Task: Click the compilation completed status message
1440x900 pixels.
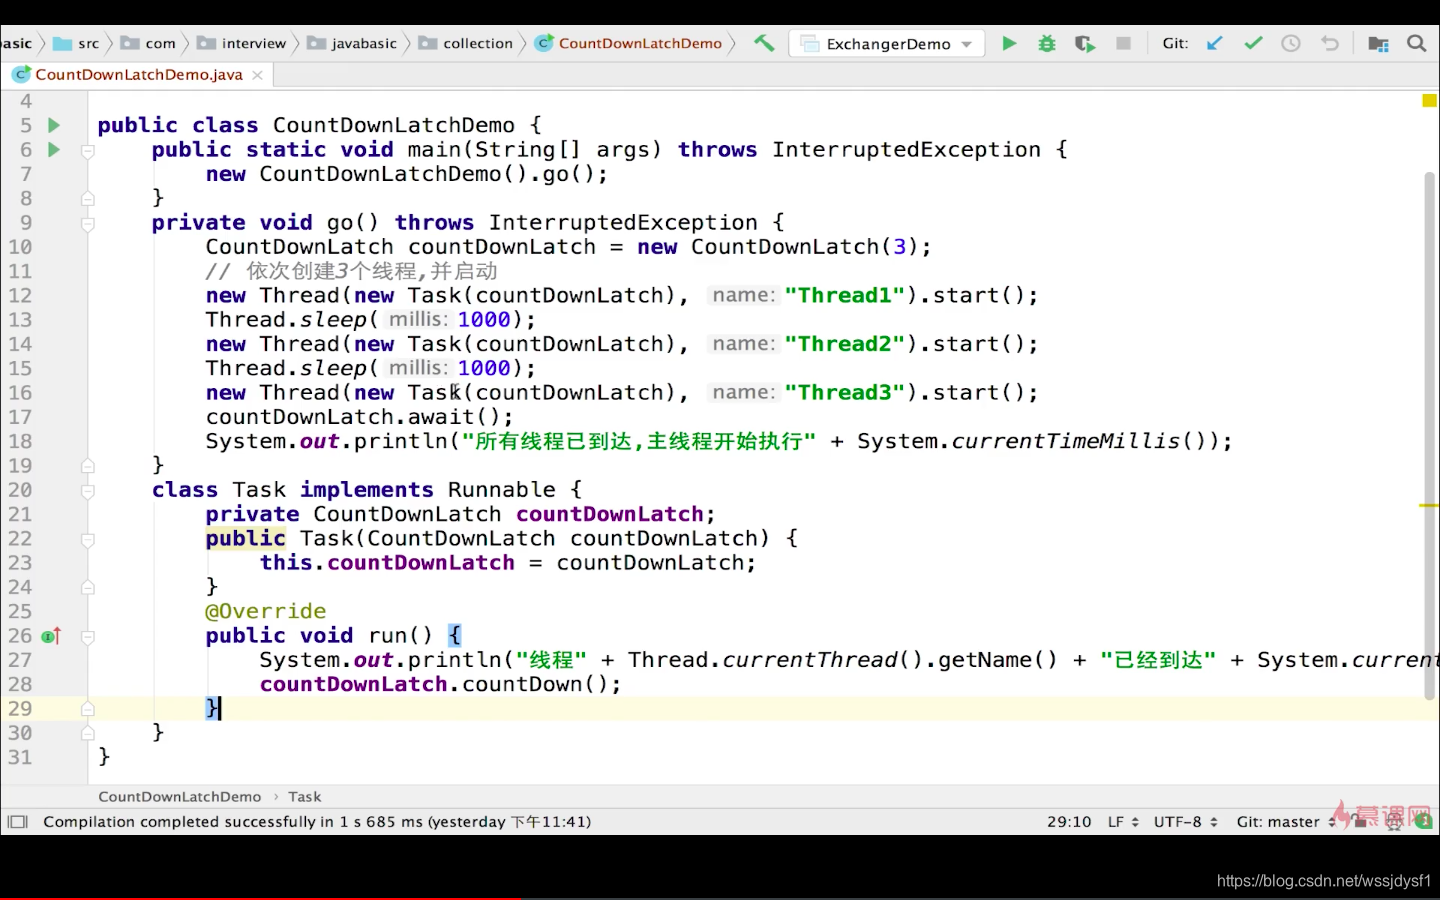Action: (317, 822)
